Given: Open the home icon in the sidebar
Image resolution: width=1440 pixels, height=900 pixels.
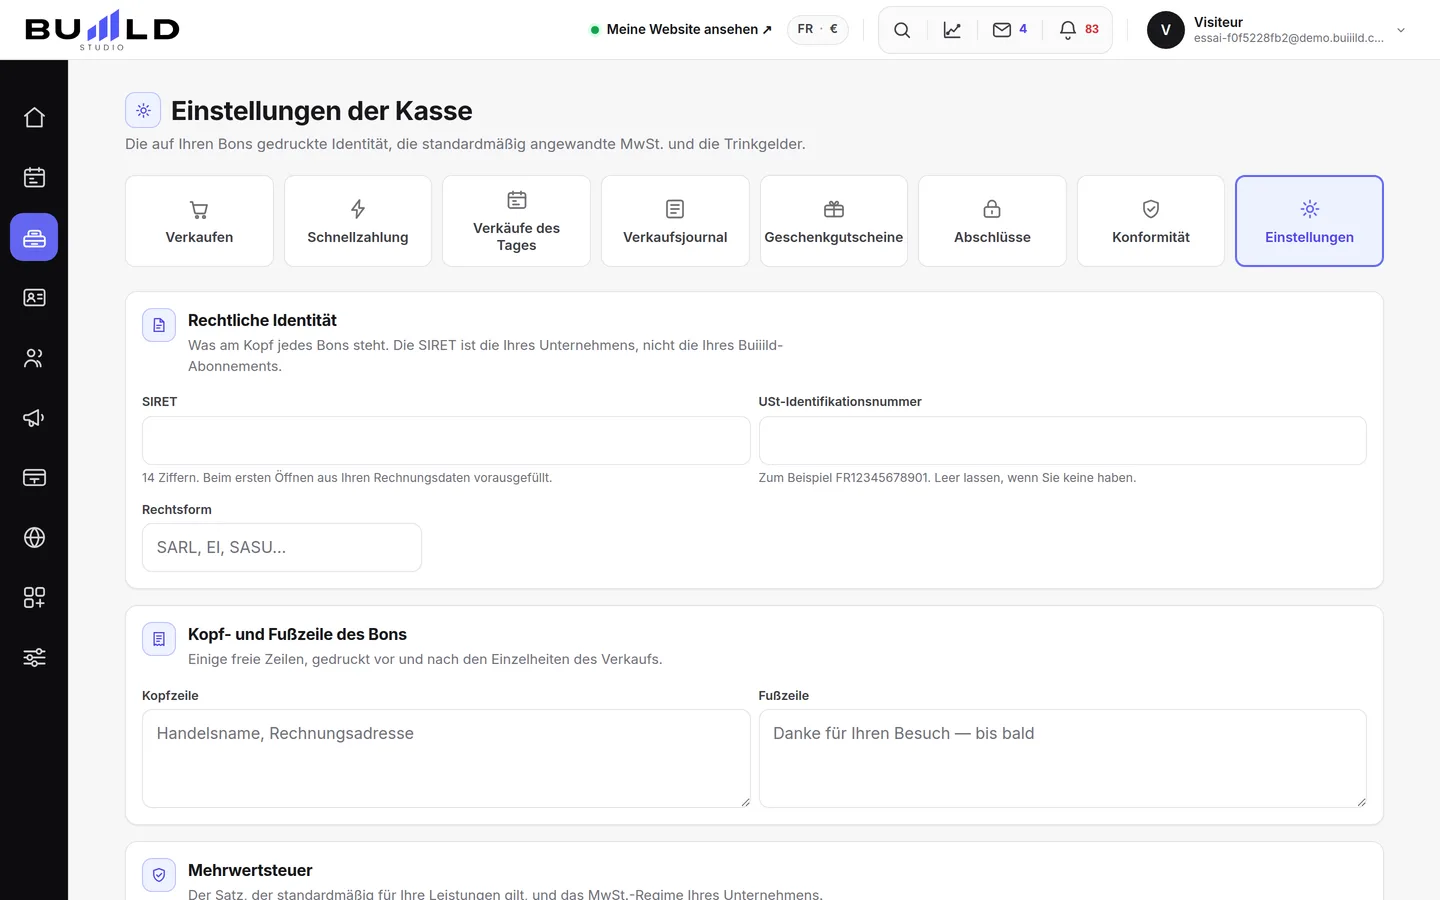Looking at the screenshot, I should pos(34,117).
